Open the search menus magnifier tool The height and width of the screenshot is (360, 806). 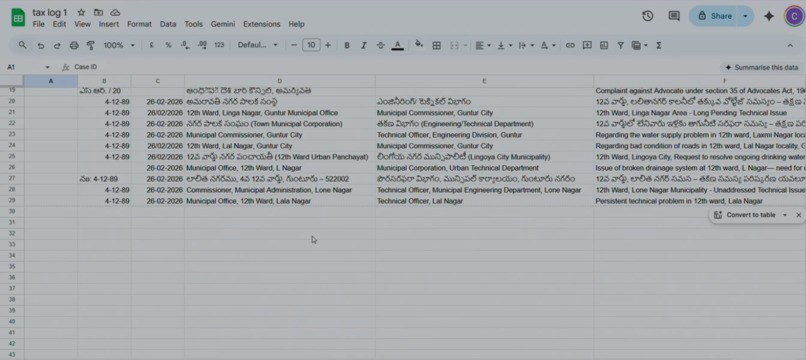[22, 45]
